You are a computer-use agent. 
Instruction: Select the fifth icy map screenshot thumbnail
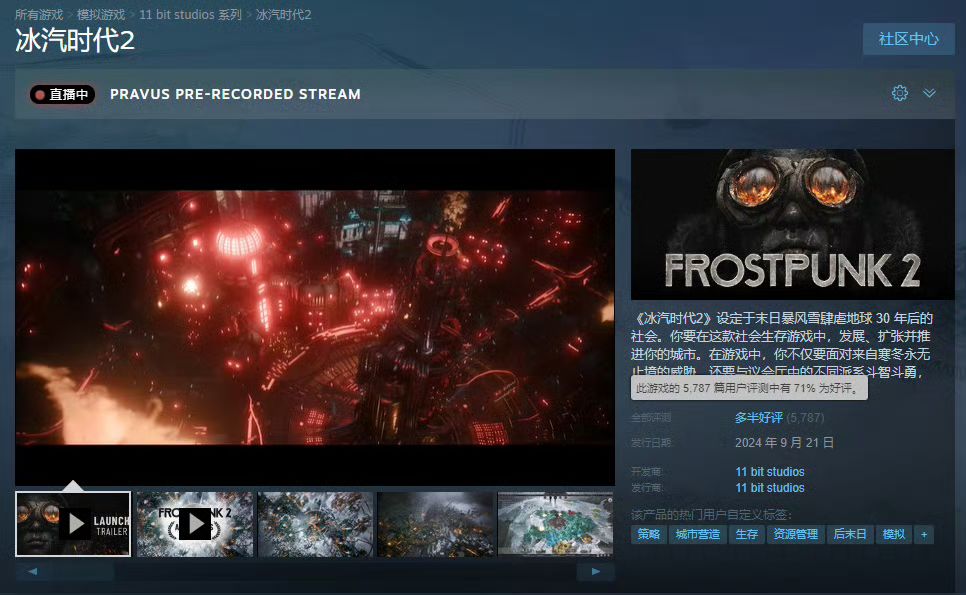coord(556,524)
